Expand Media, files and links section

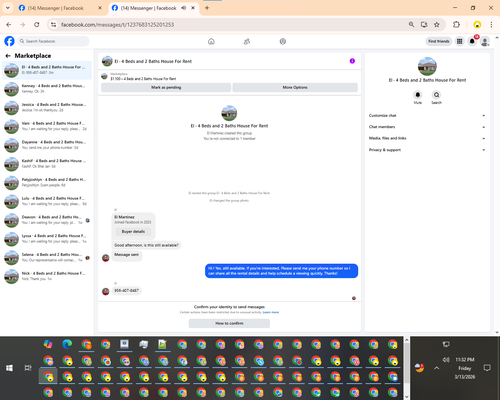[427, 138]
